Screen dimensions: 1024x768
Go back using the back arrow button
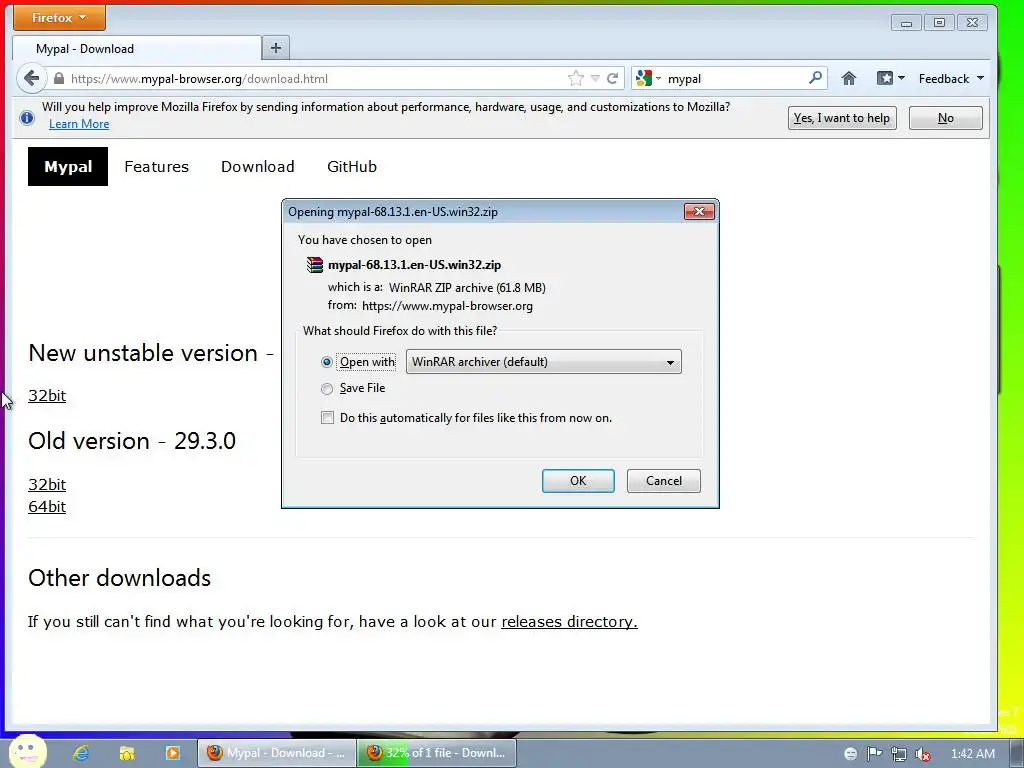[x=31, y=78]
